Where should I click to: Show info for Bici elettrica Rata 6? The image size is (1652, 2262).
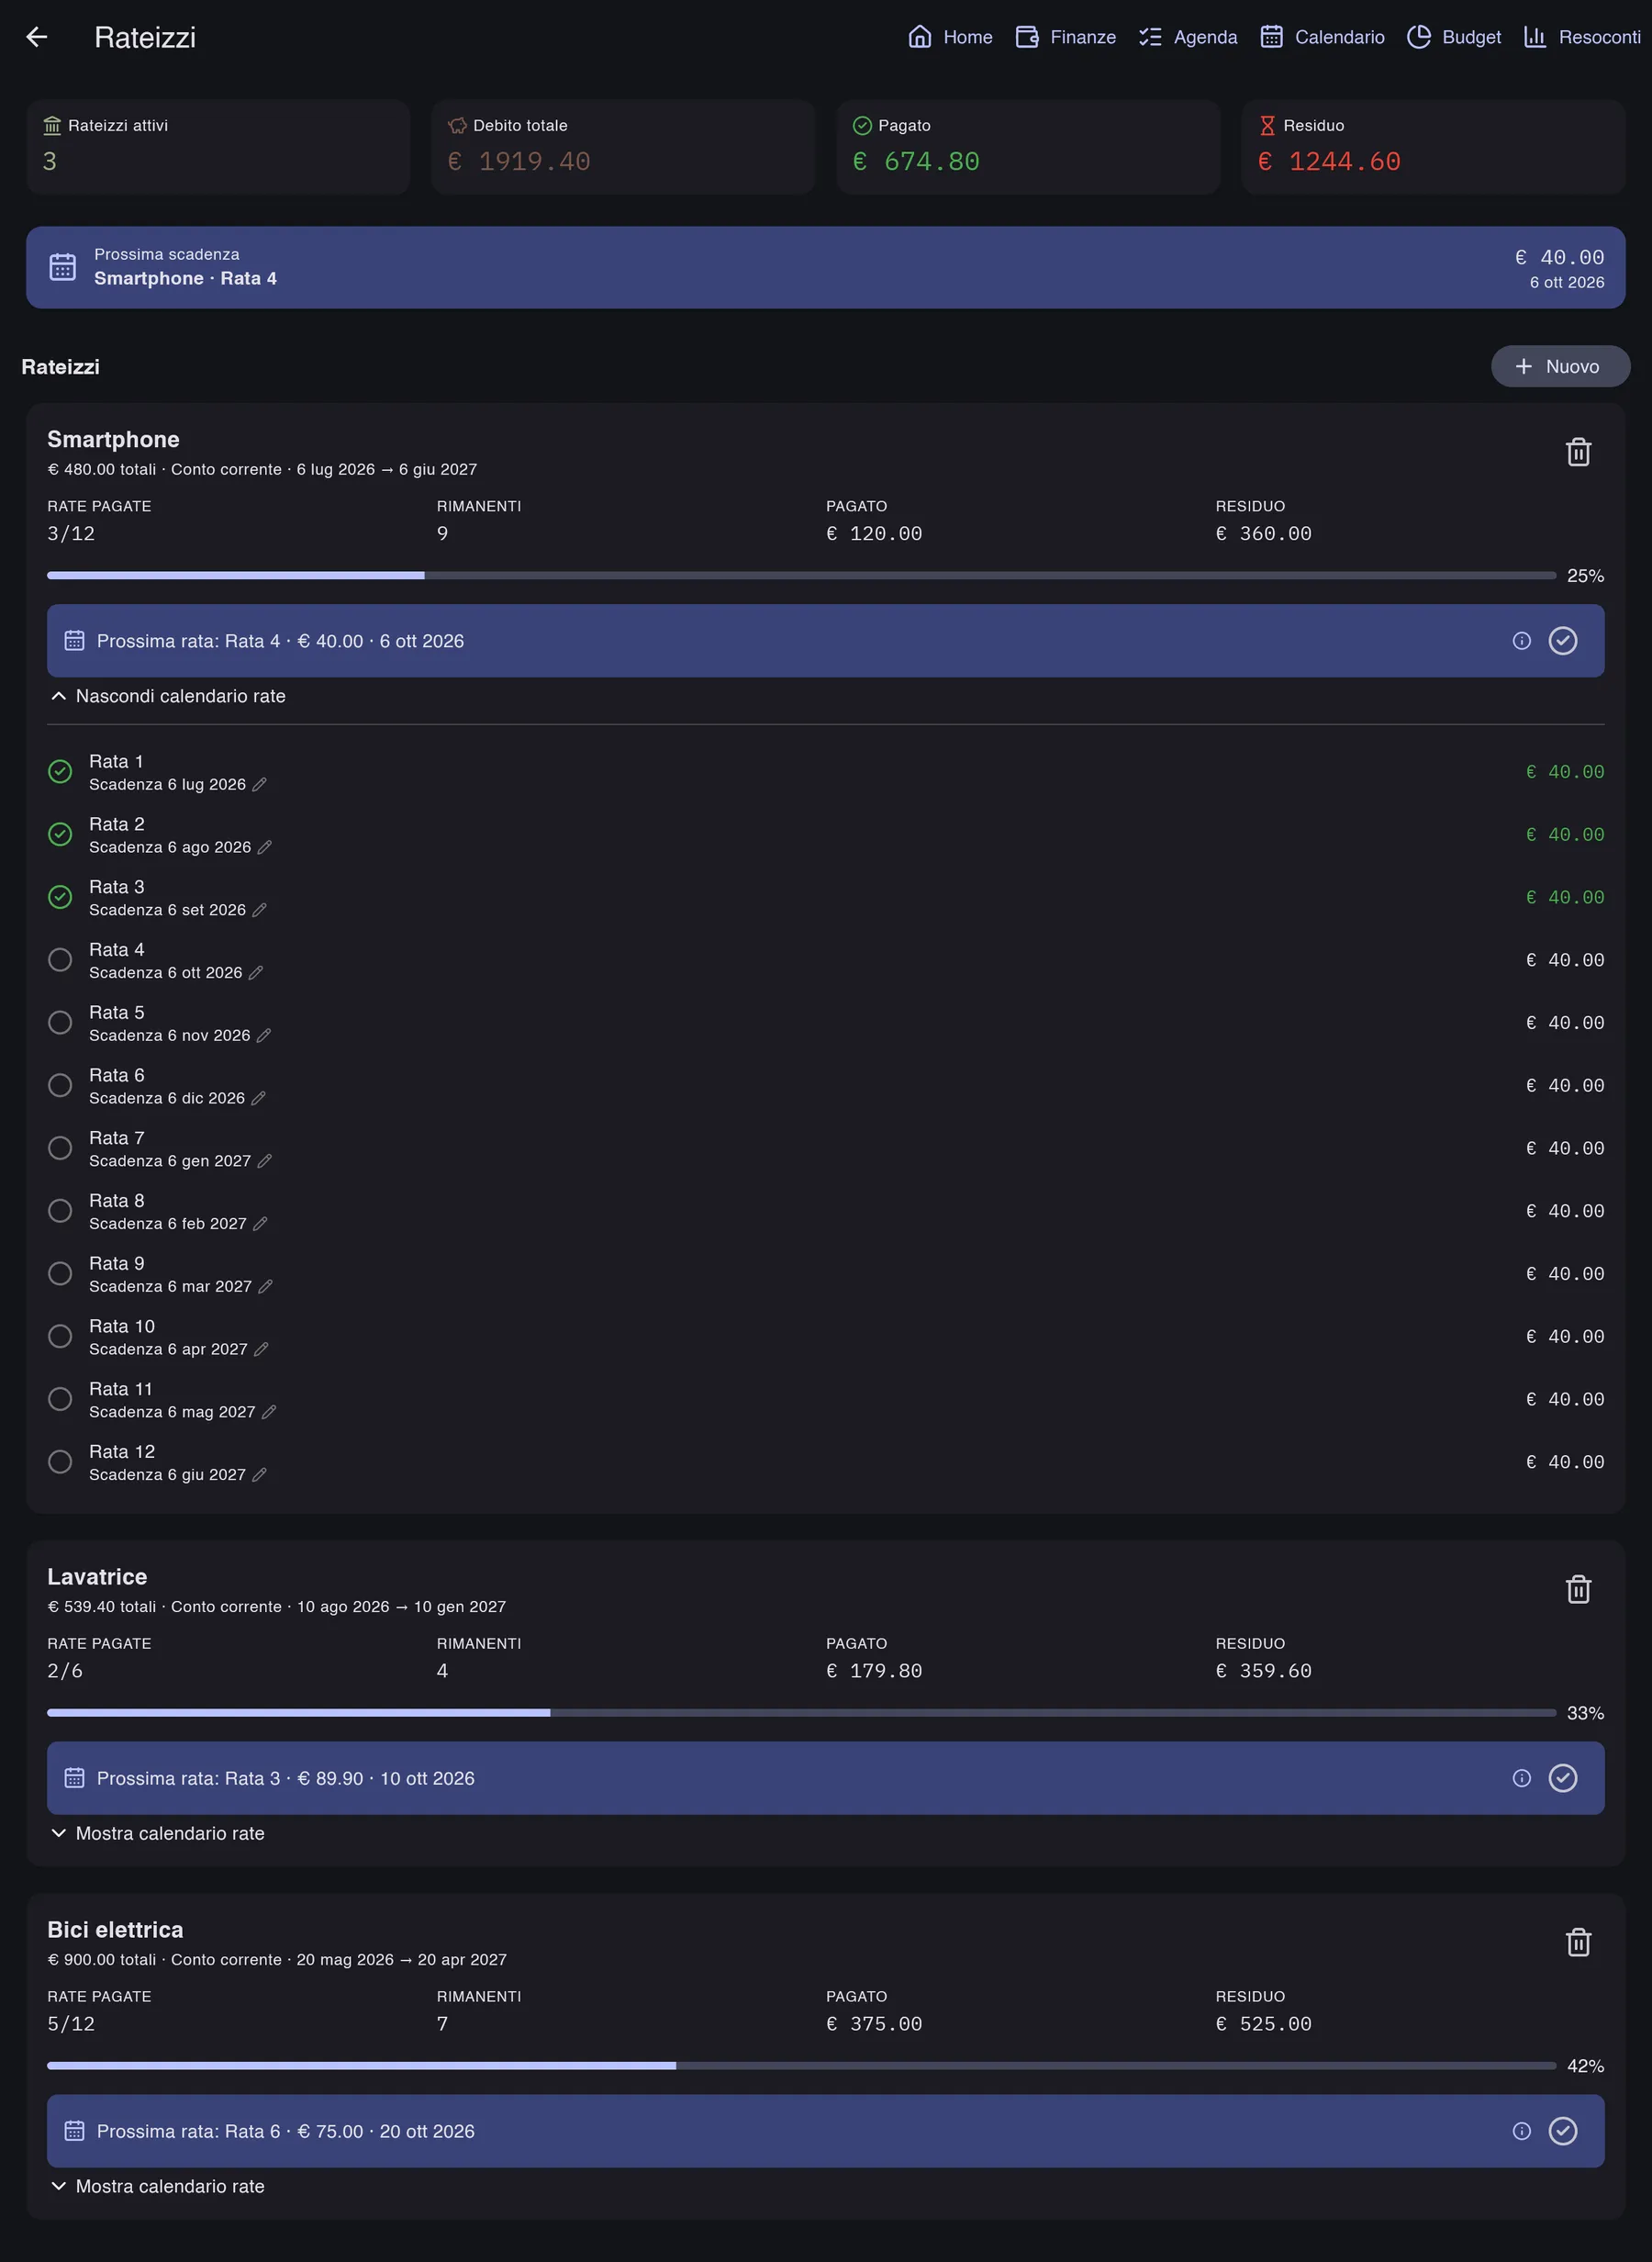(x=1521, y=2131)
